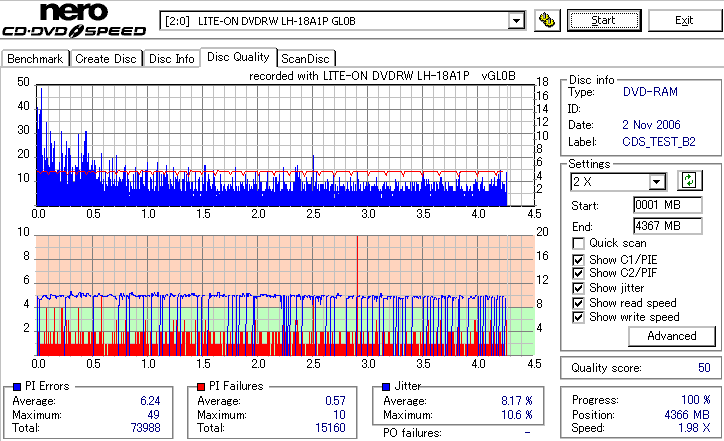Click the Exit button

(684, 21)
